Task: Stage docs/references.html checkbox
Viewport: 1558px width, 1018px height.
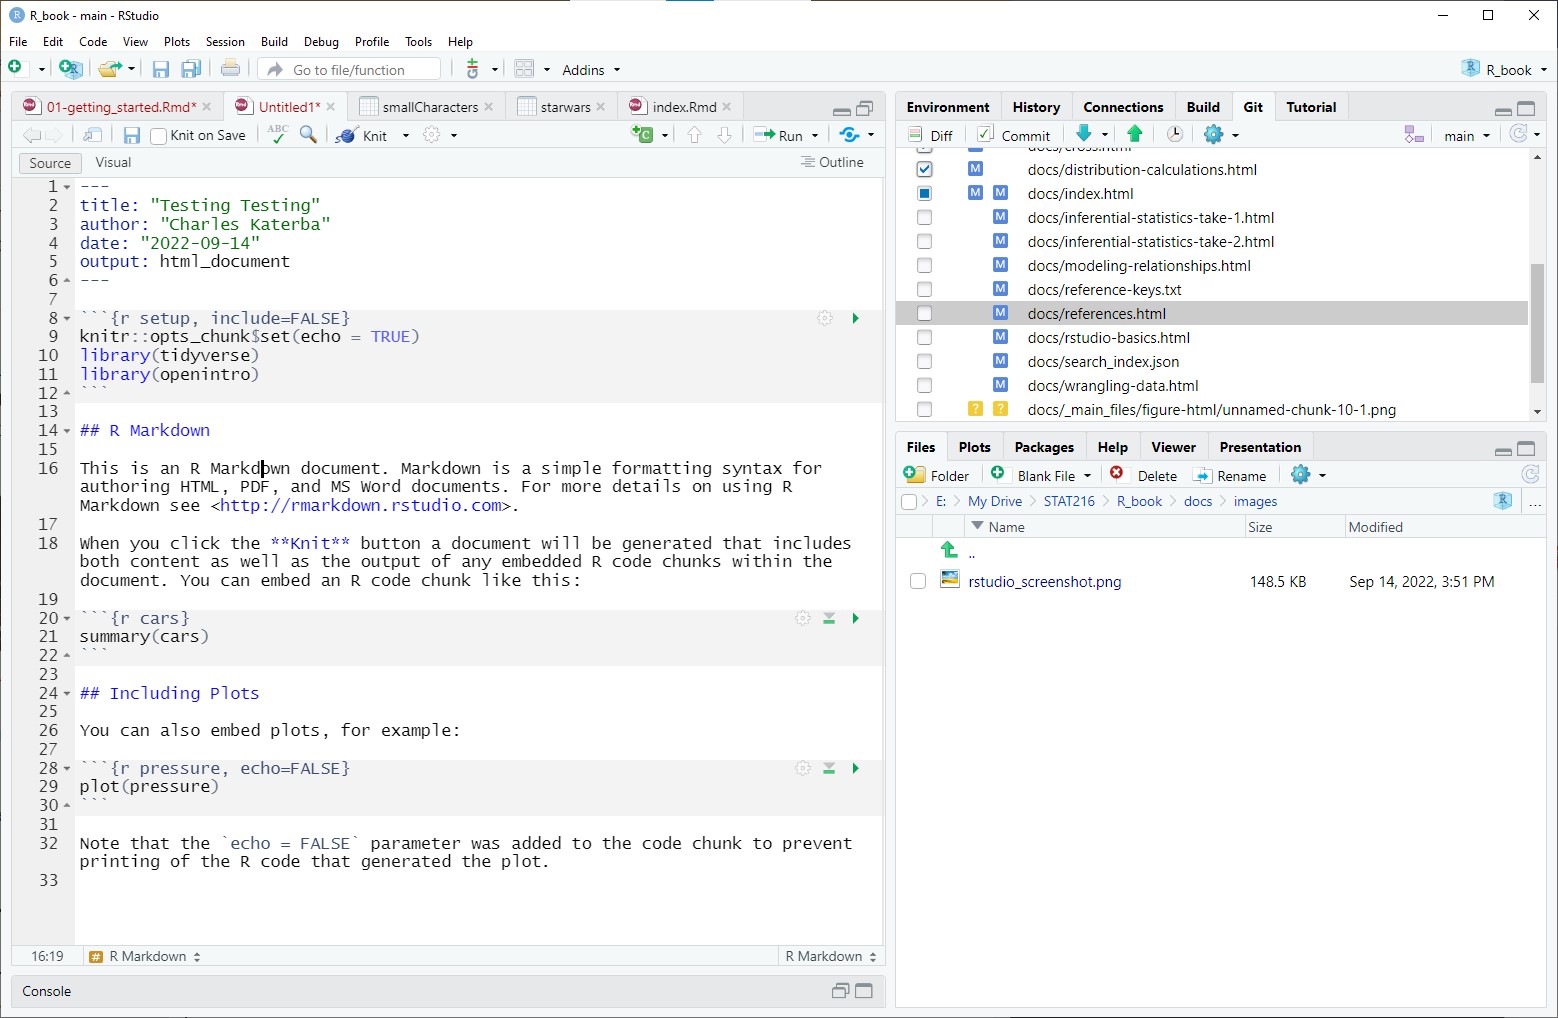Action: [924, 314]
